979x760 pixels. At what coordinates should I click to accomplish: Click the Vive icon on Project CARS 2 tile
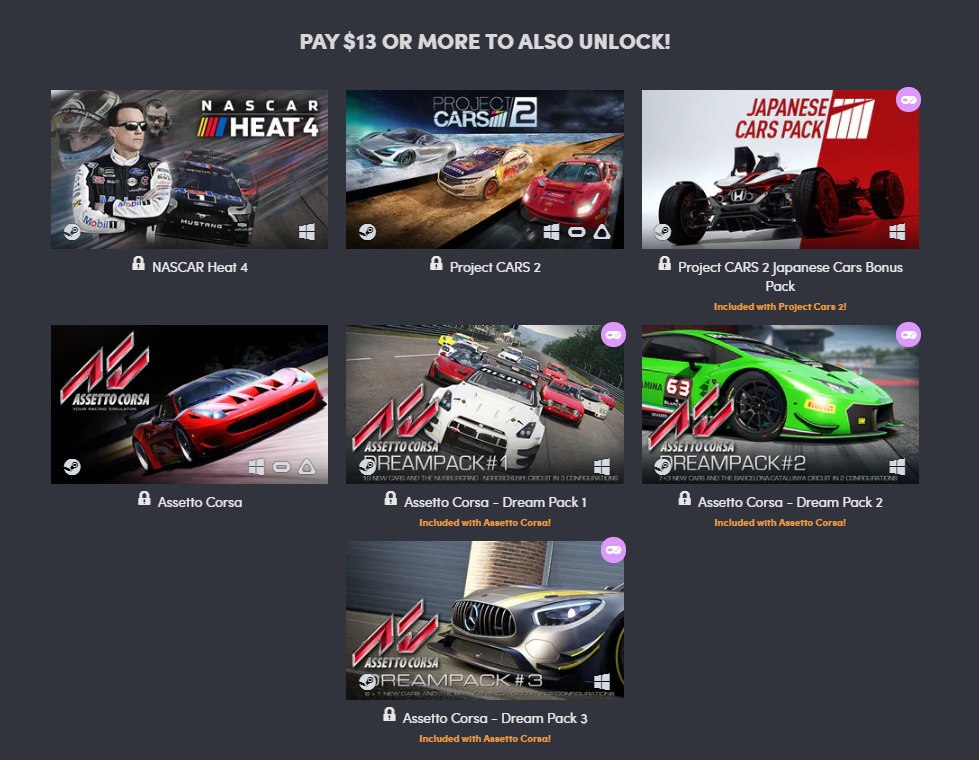point(602,232)
